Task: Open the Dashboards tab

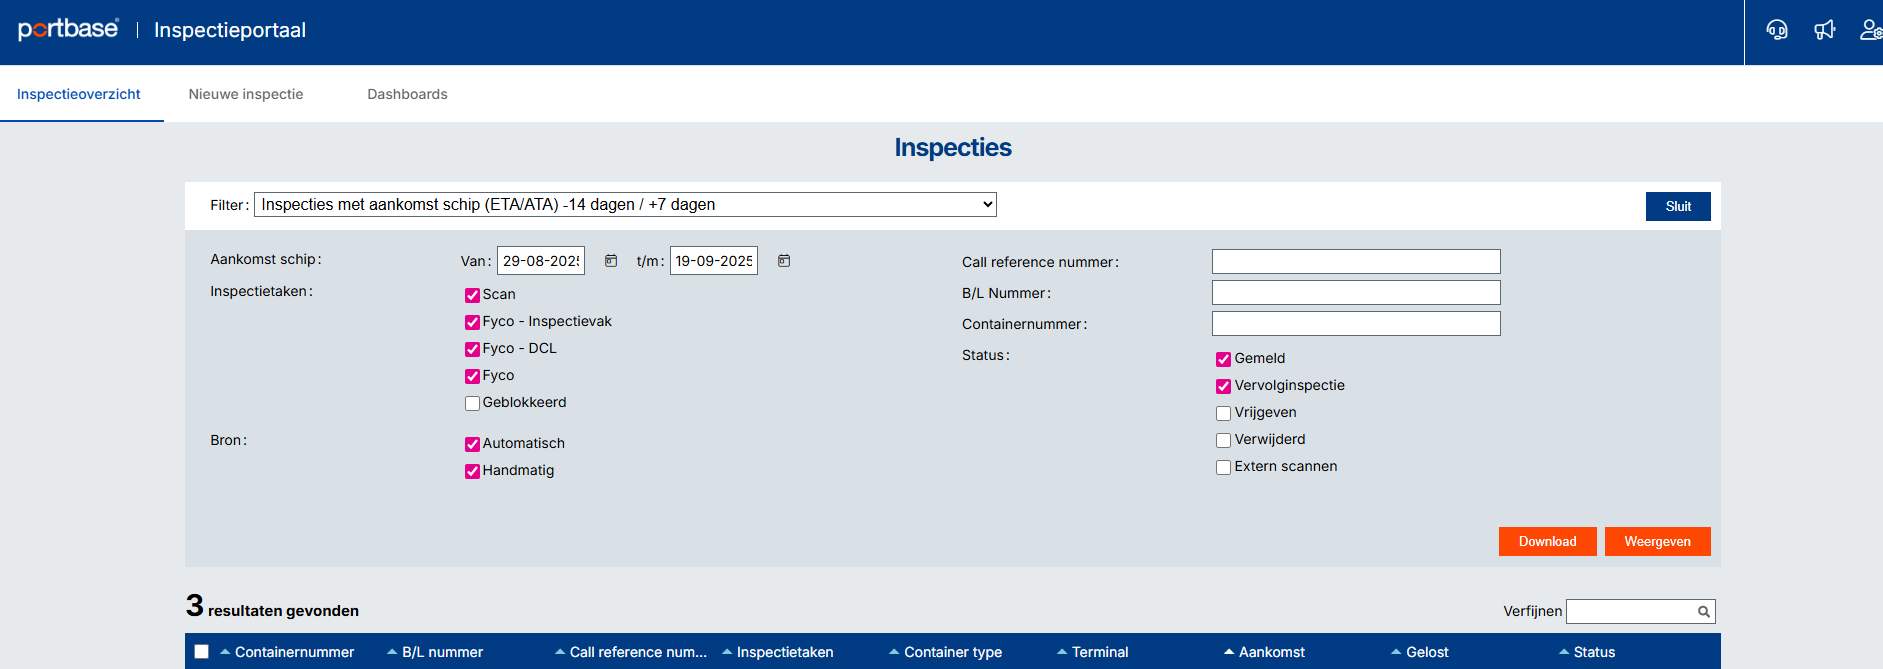Action: tap(407, 94)
